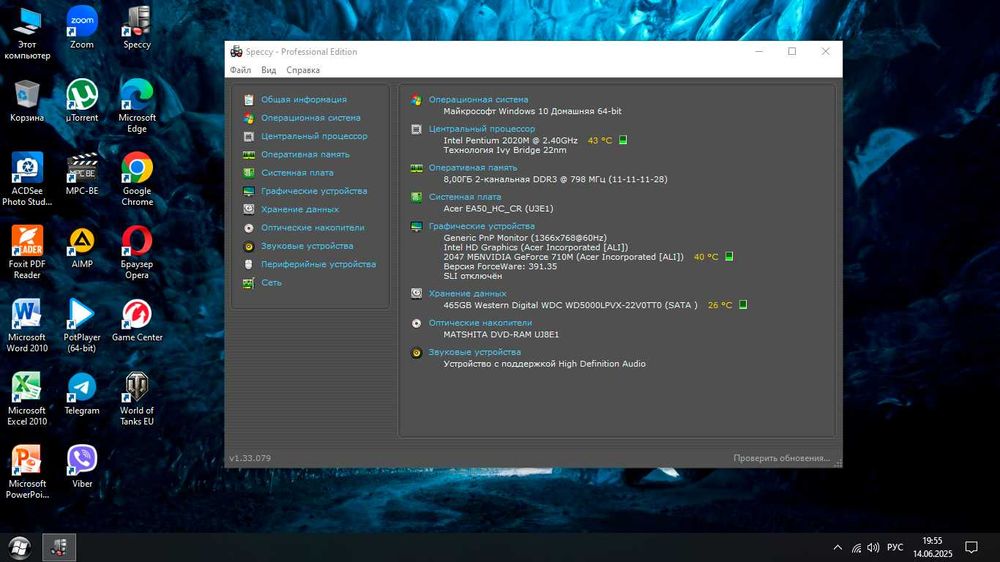Click the green indicator beside GeForce 40 °C

(729, 256)
